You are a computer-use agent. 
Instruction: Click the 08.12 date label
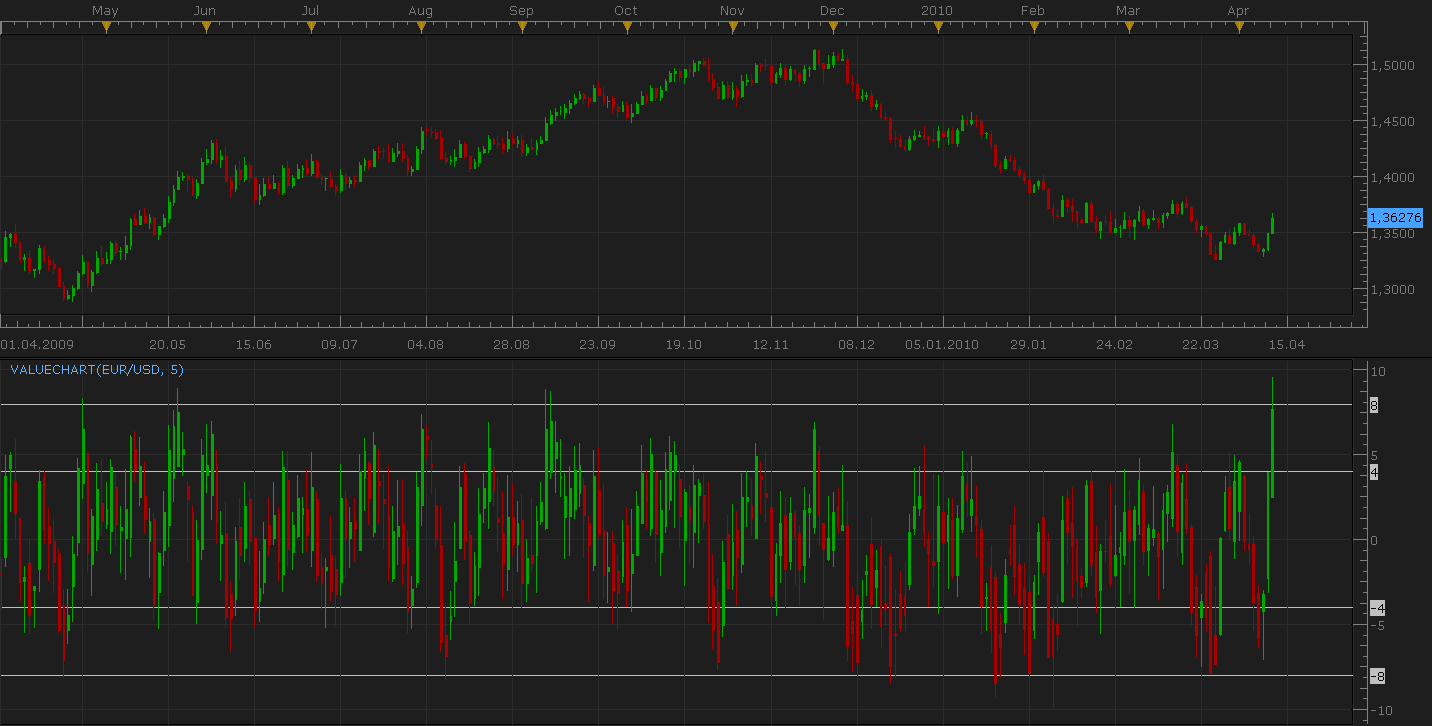tap(856, 344)
